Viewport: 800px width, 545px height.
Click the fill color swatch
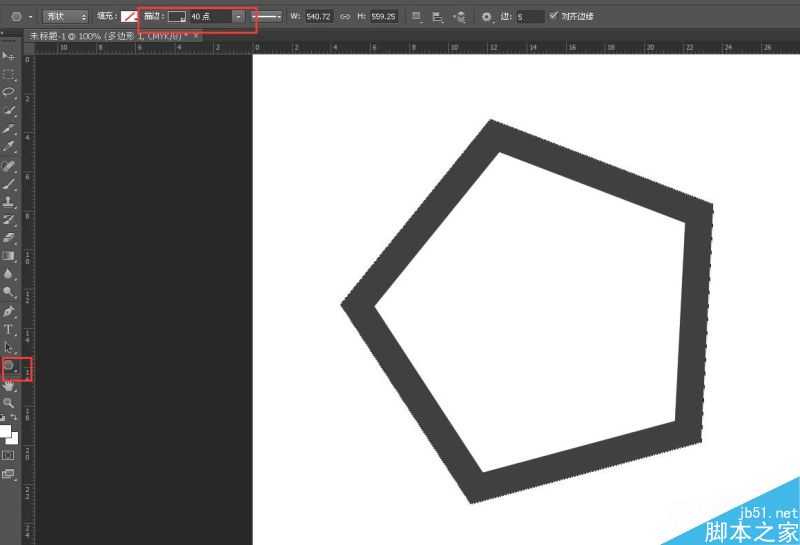(129, 17)
